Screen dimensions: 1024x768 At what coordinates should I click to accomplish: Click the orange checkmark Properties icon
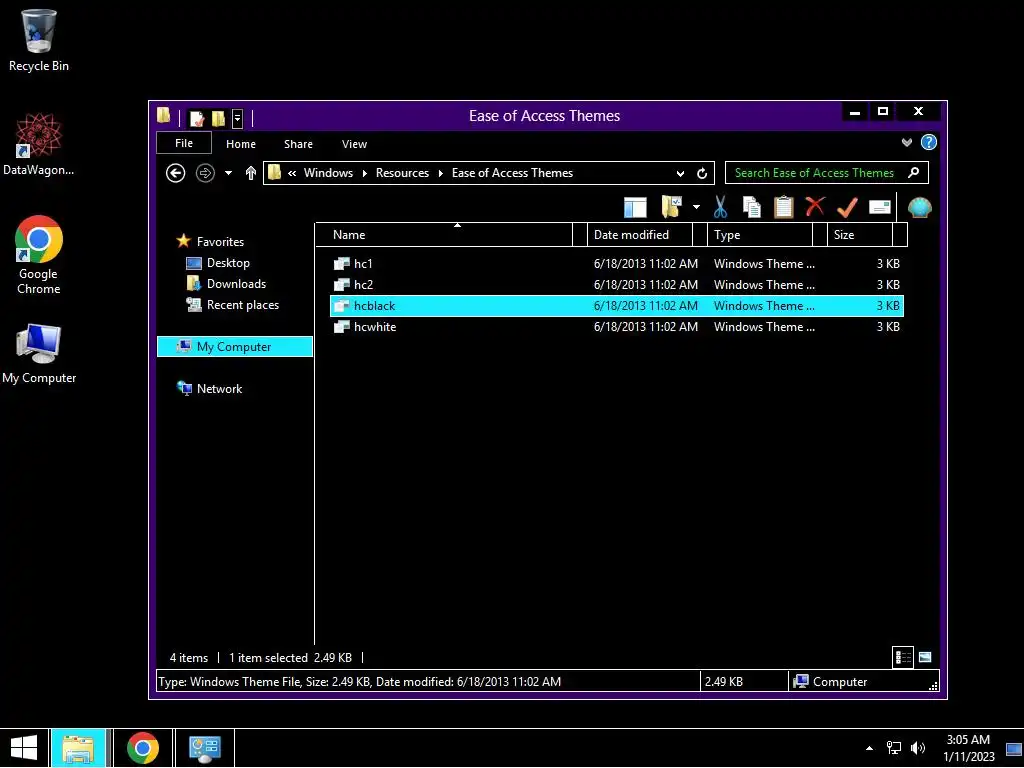click(847, 208)
